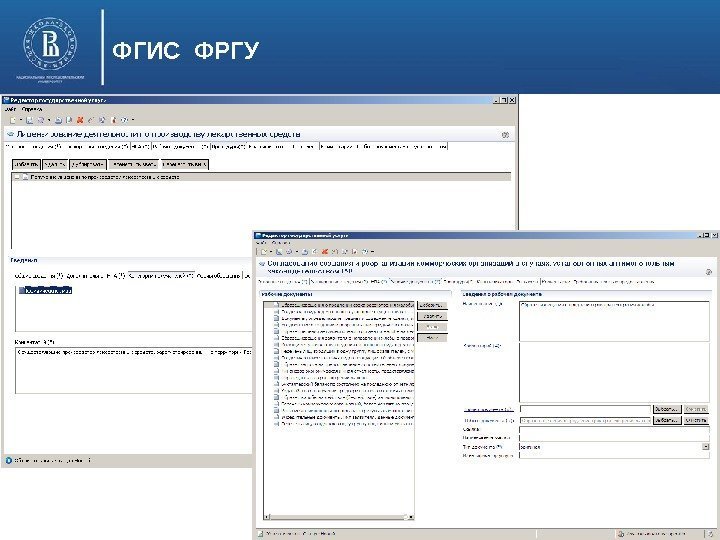The height and width of the screenshot is (540, 720).
Task: Click the red X delete icon in back window toolbar
Action: point(80,120)
